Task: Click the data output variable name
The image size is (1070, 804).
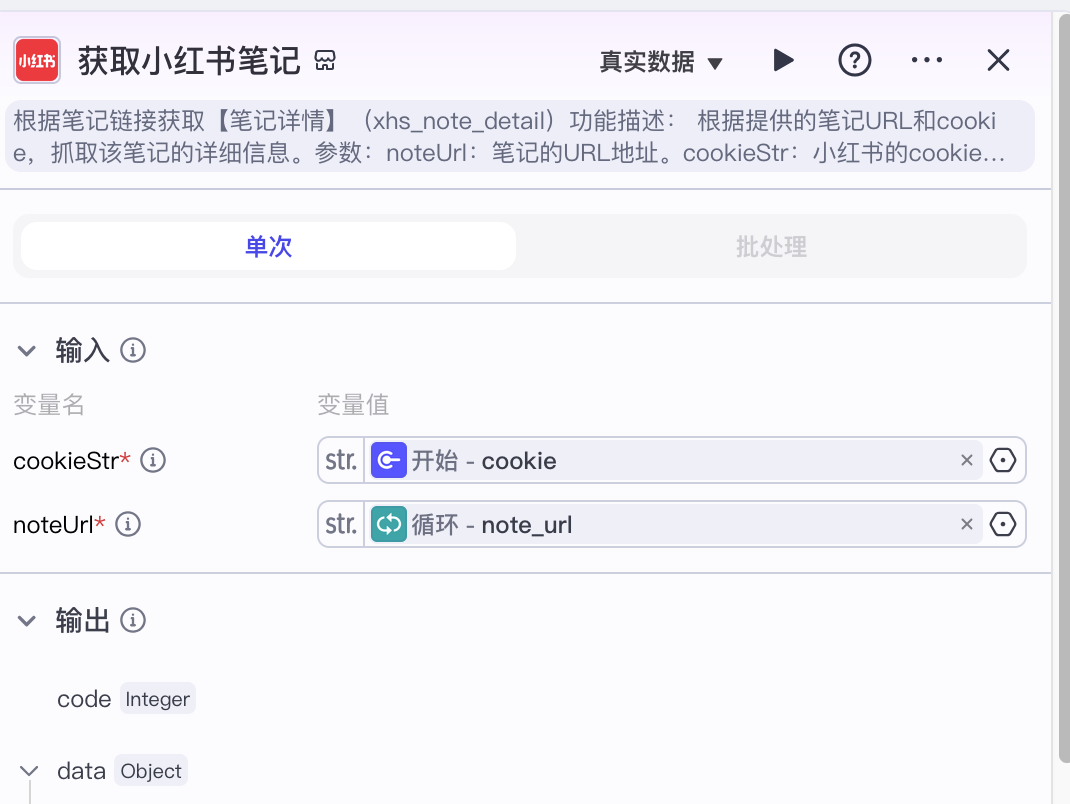Action: (x=81, y=771)
